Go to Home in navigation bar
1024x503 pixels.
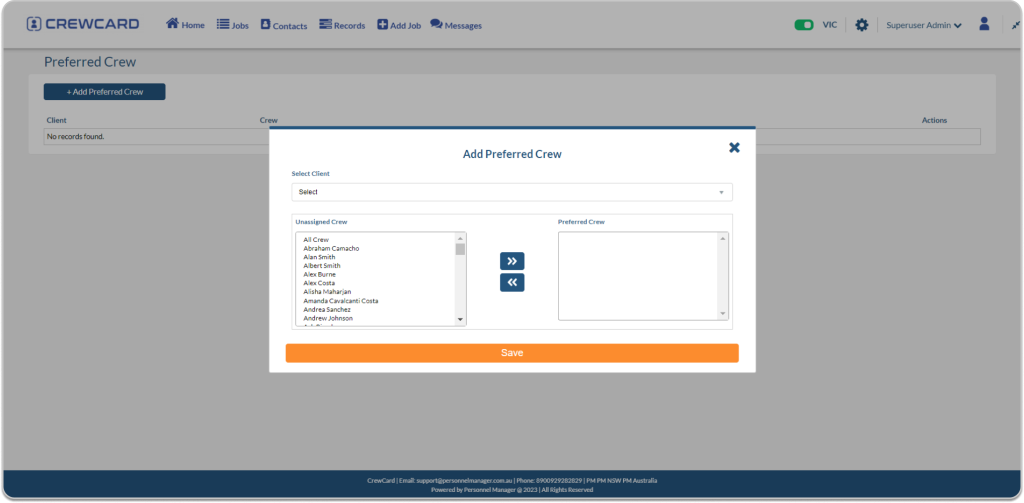[185, 25]
